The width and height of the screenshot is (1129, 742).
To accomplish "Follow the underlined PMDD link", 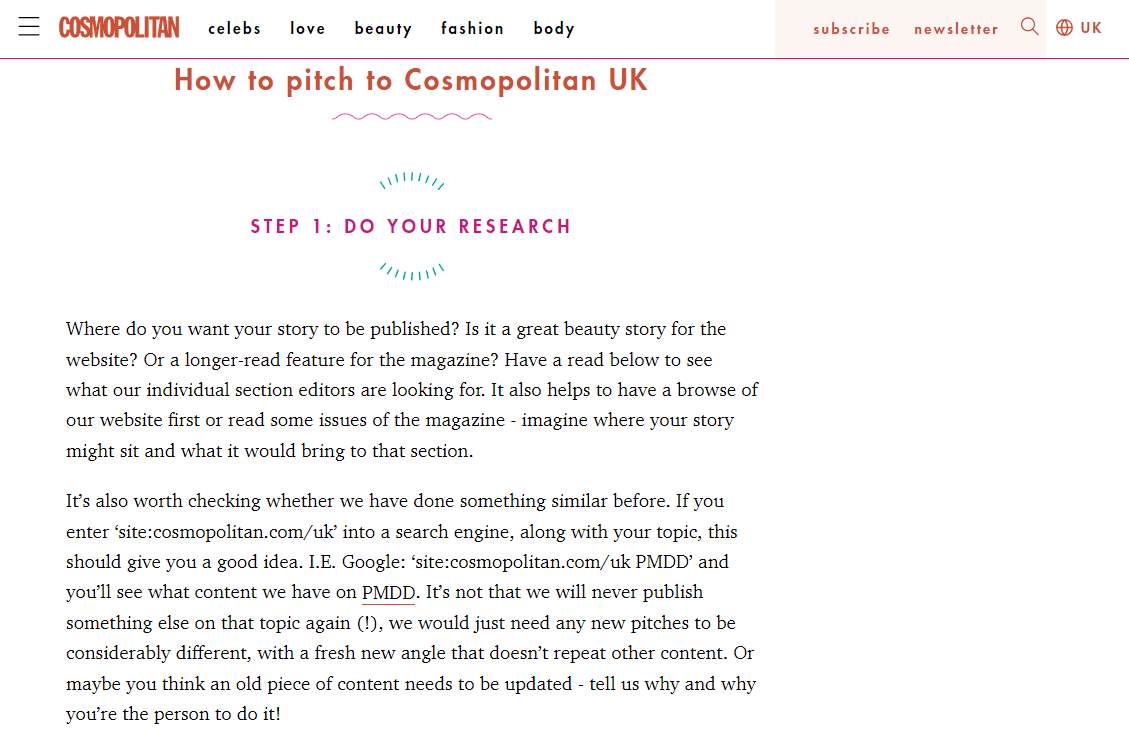I will pos(388,593).
